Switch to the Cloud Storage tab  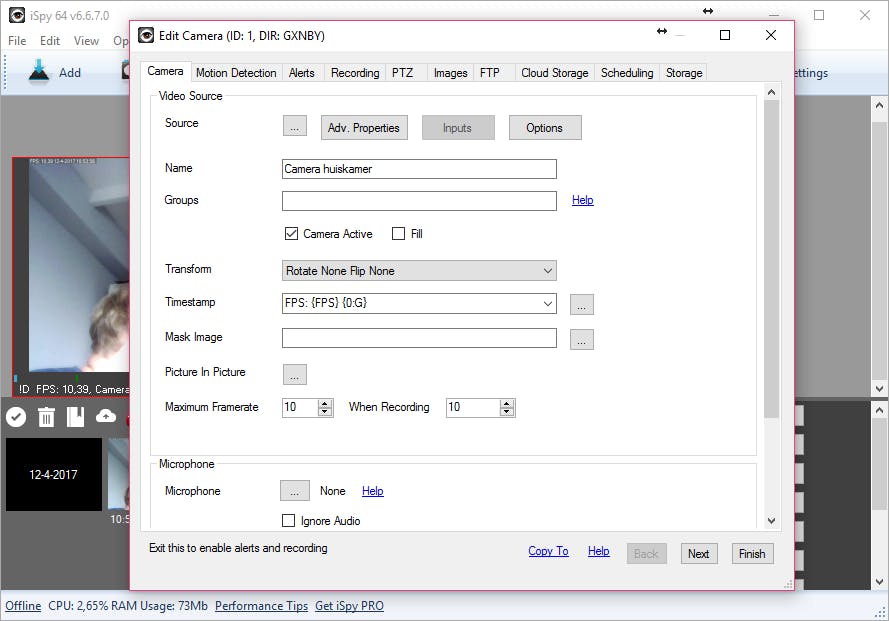(x=554, y=73)
